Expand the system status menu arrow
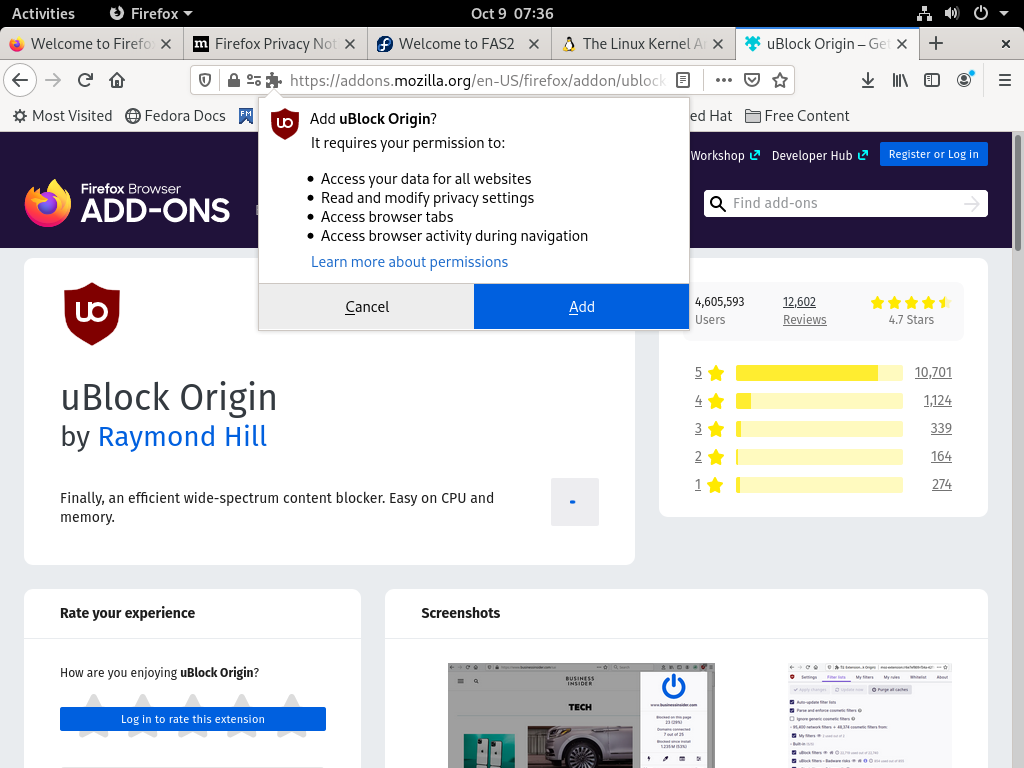Viewport: 1024px width, 768px height. click(1004, 13)
